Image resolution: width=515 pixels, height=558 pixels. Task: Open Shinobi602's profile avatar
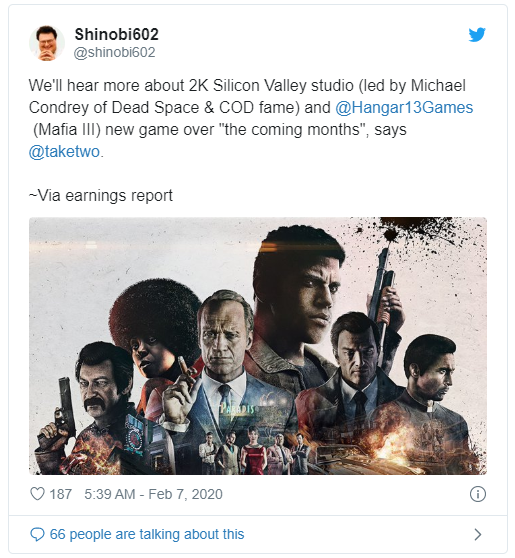pos(47,43)
